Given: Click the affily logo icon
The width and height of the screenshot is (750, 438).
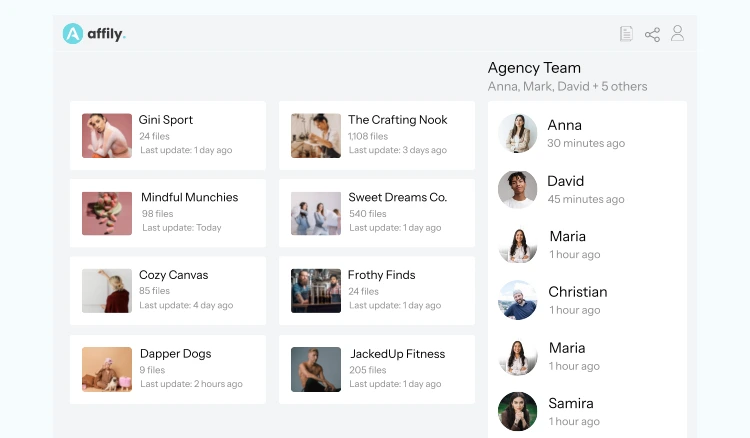Looking at the screenshot, I should pyautogui.click(x=73, y=34).
